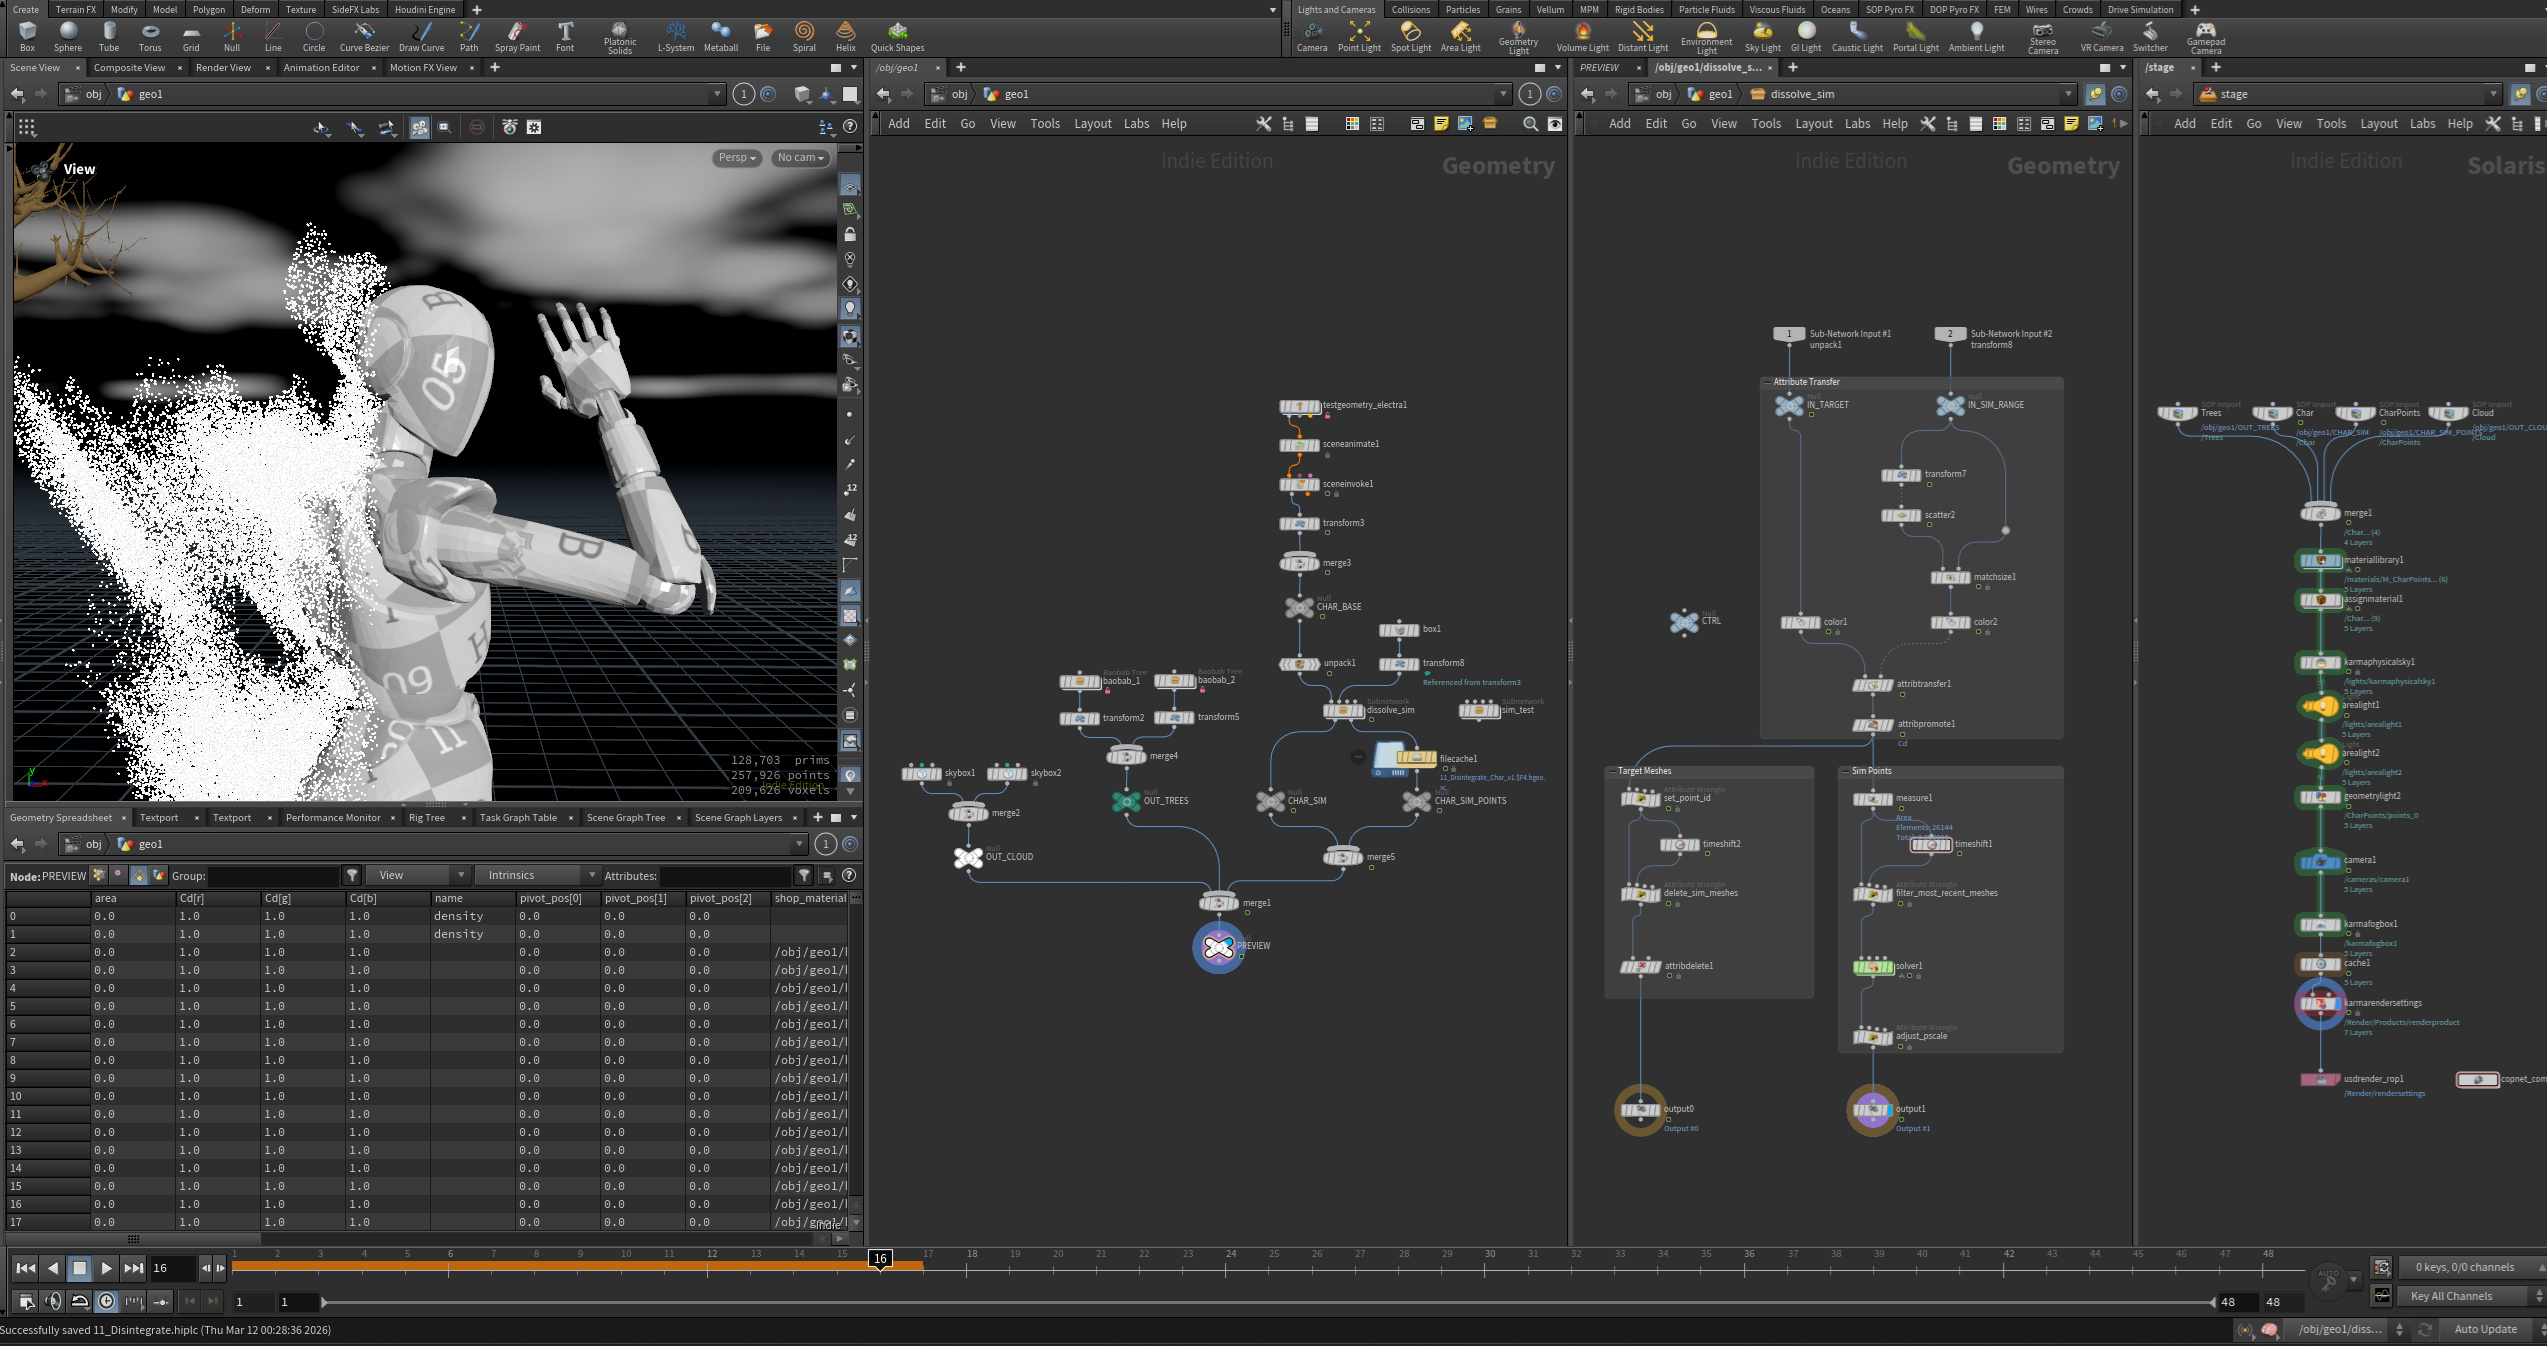This screenshot has width=2547, height=1346.
Task: Toggle the real-time playback clock button
Action: pos(107,1301)
